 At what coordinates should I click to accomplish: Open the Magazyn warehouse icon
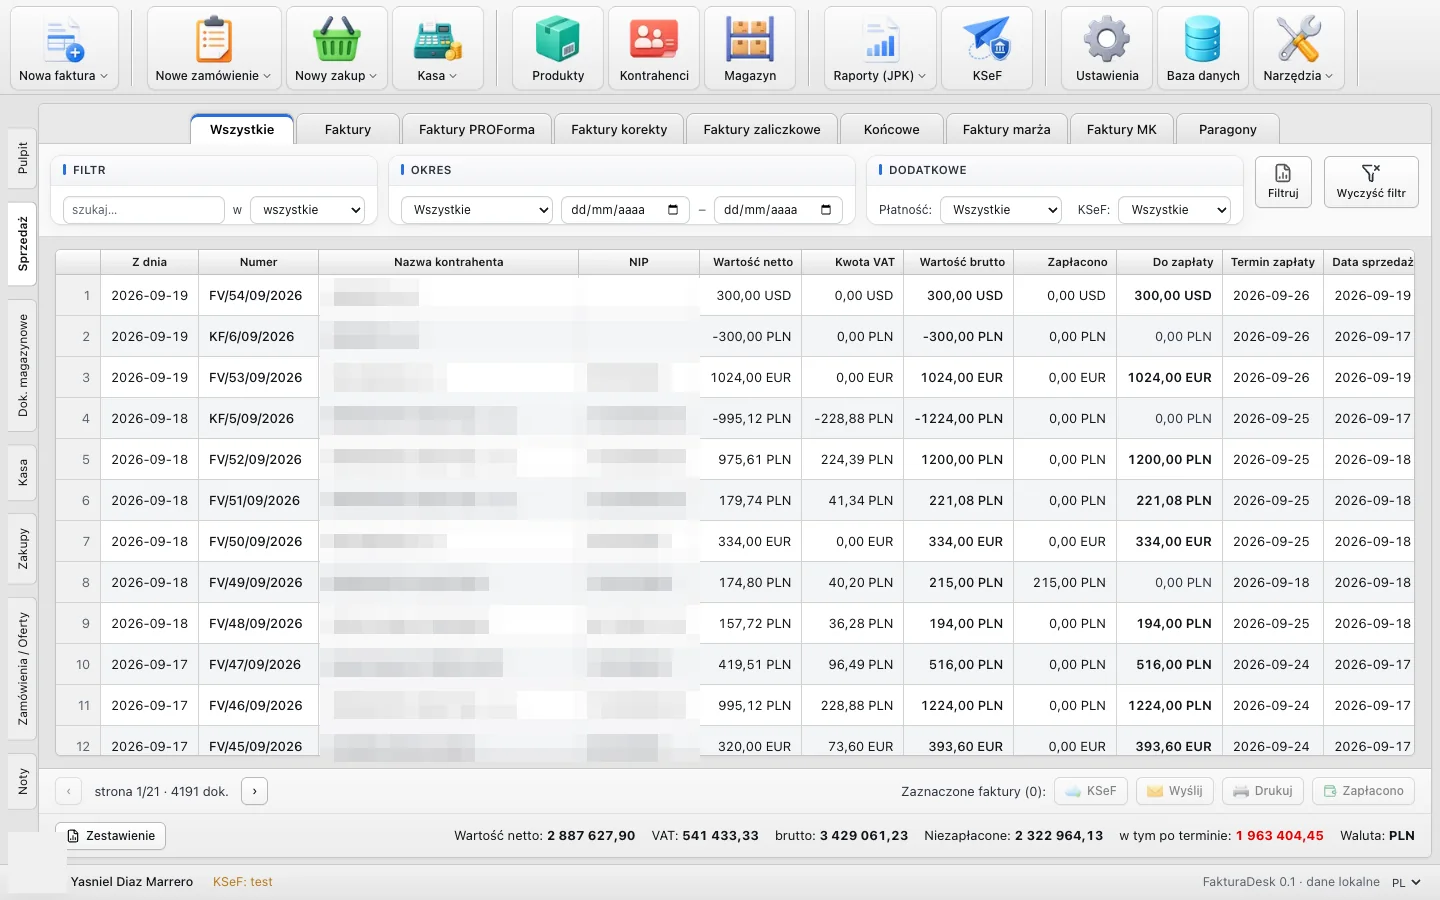click(x=750, y=48)
